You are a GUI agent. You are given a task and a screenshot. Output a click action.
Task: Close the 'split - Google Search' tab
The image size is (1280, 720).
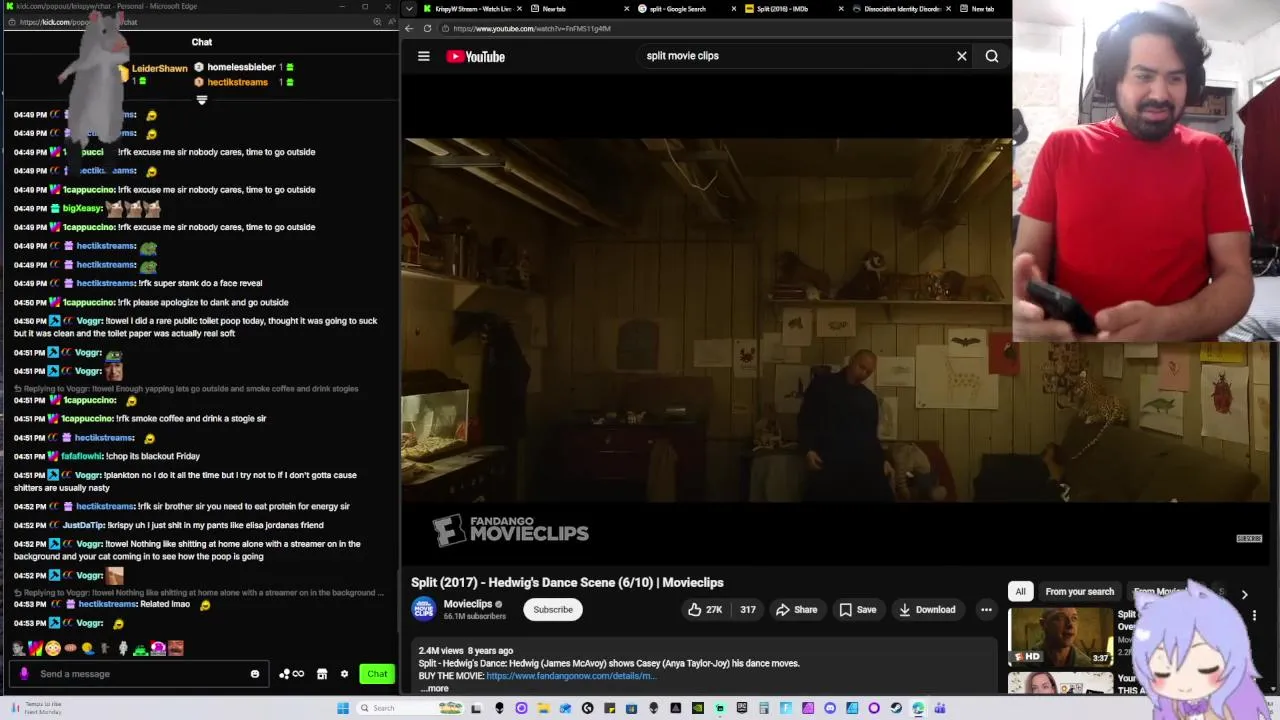pyautogui.click(x=734, y=8)
